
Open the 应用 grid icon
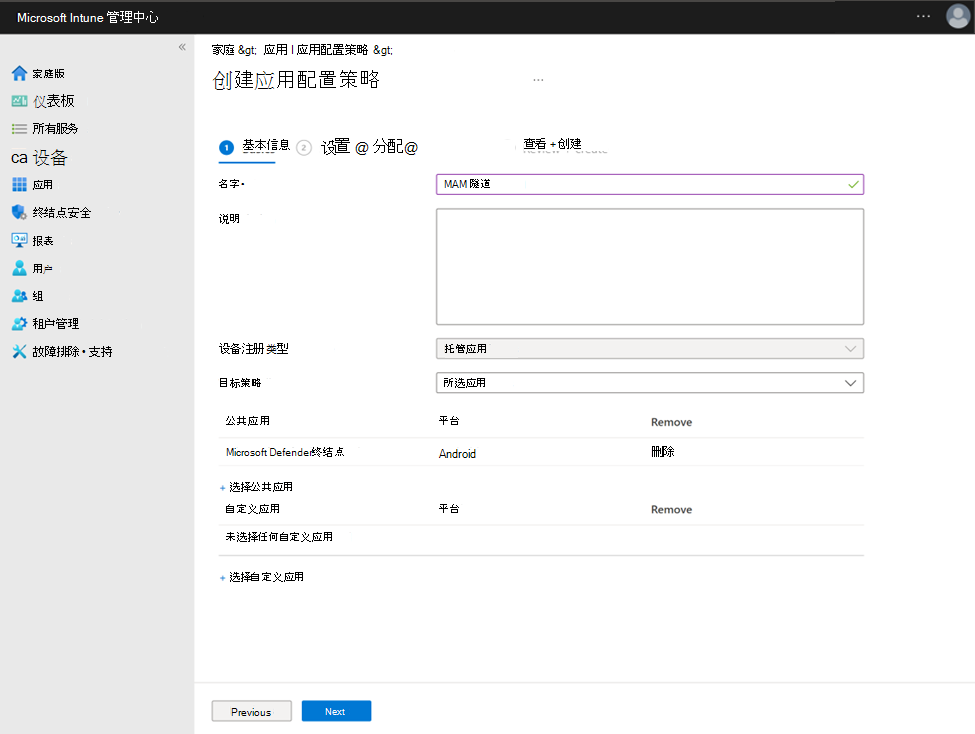tap(19, 184)
